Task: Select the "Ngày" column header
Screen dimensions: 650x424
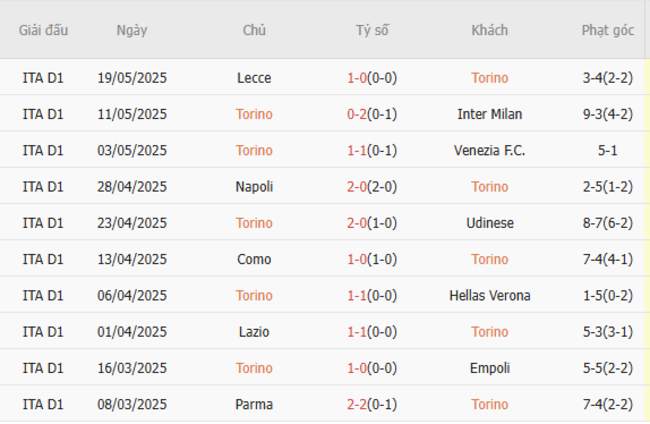Action: pos(132,30)
